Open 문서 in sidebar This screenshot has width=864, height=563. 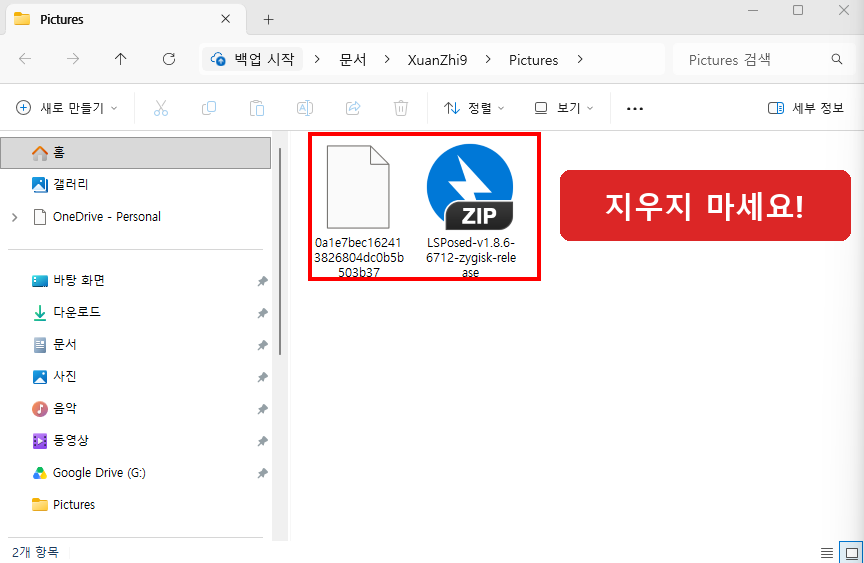136,345
